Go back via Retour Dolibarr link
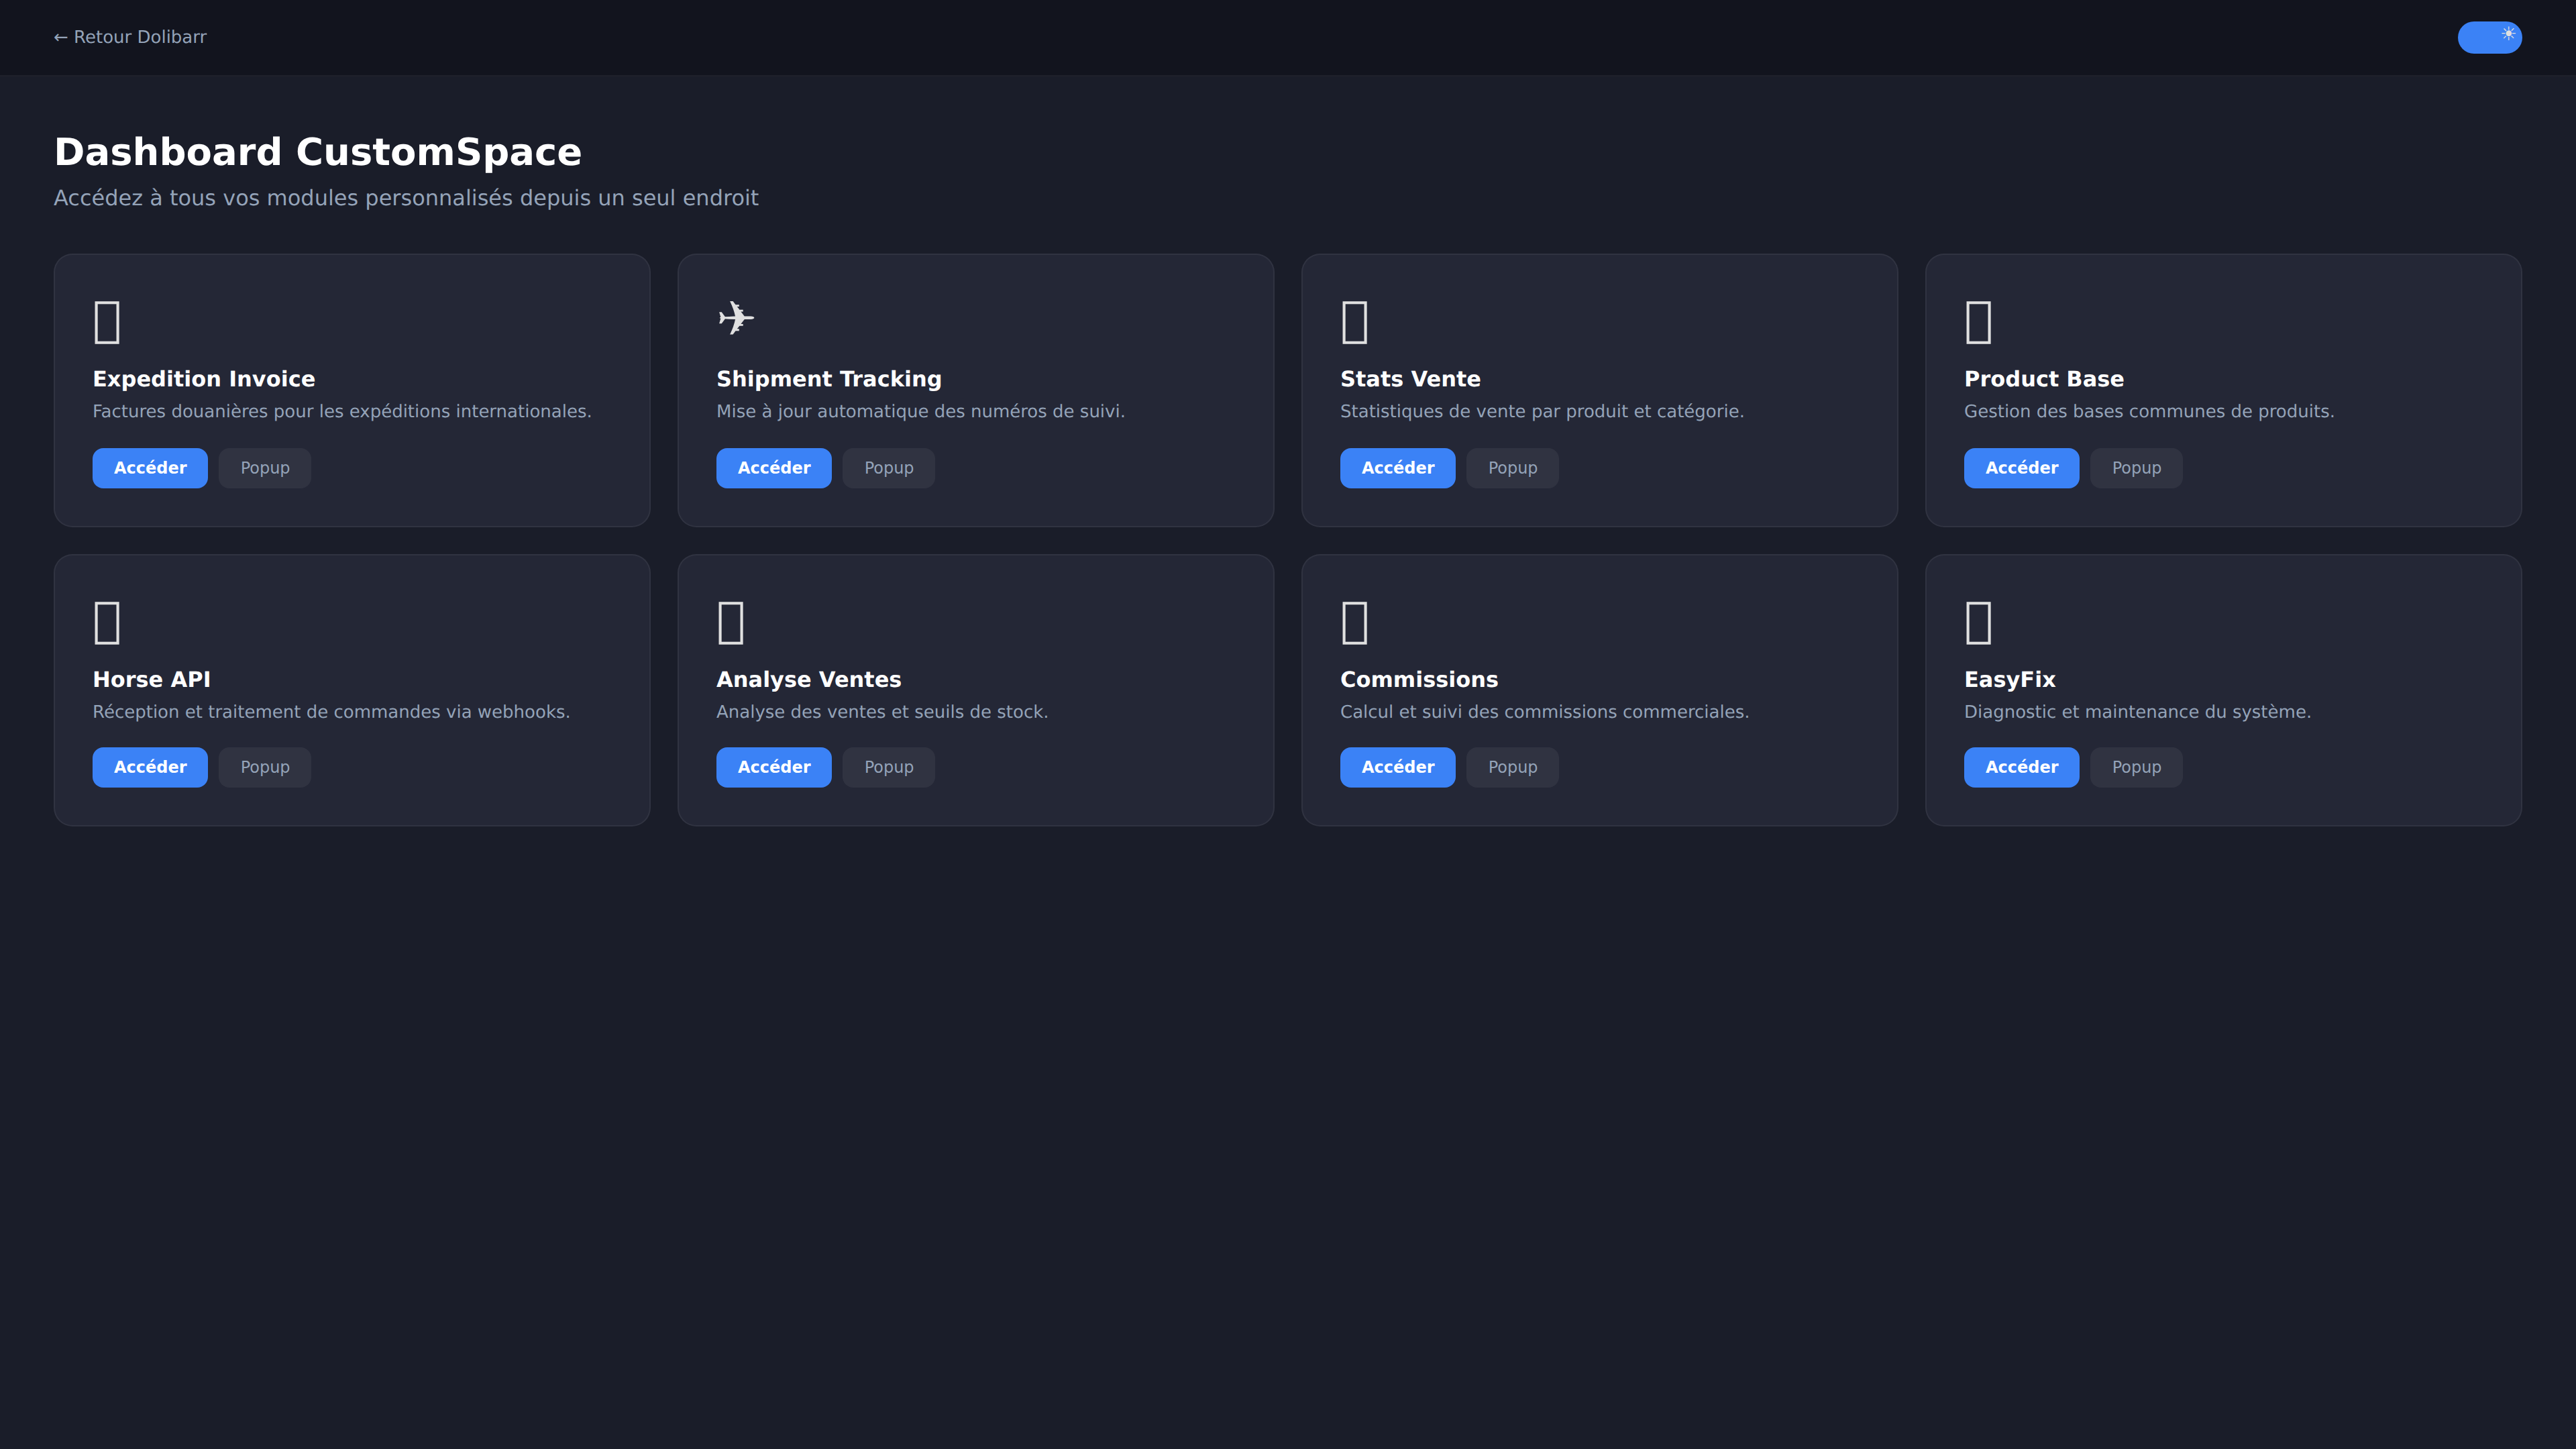This screenshot has width=2576, height=1449. coord(130,37)
